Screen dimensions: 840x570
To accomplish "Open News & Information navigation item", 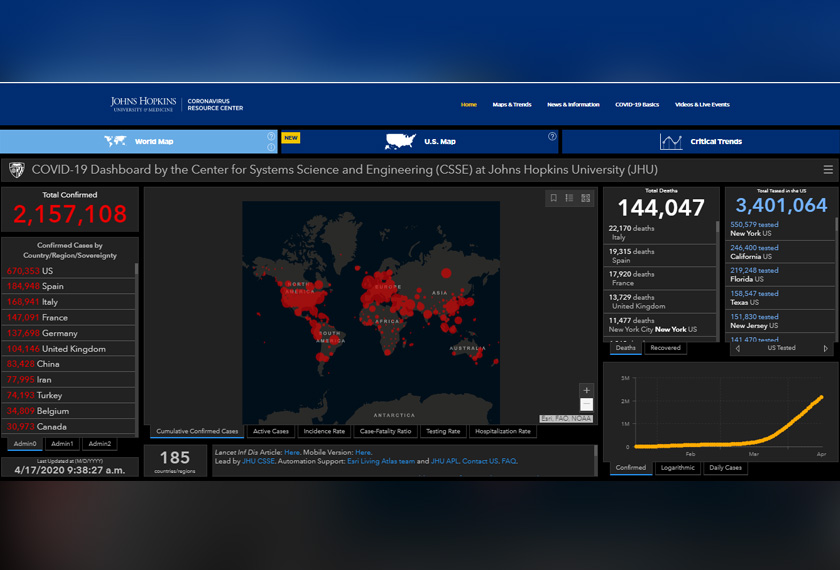I will coord(573,104).
